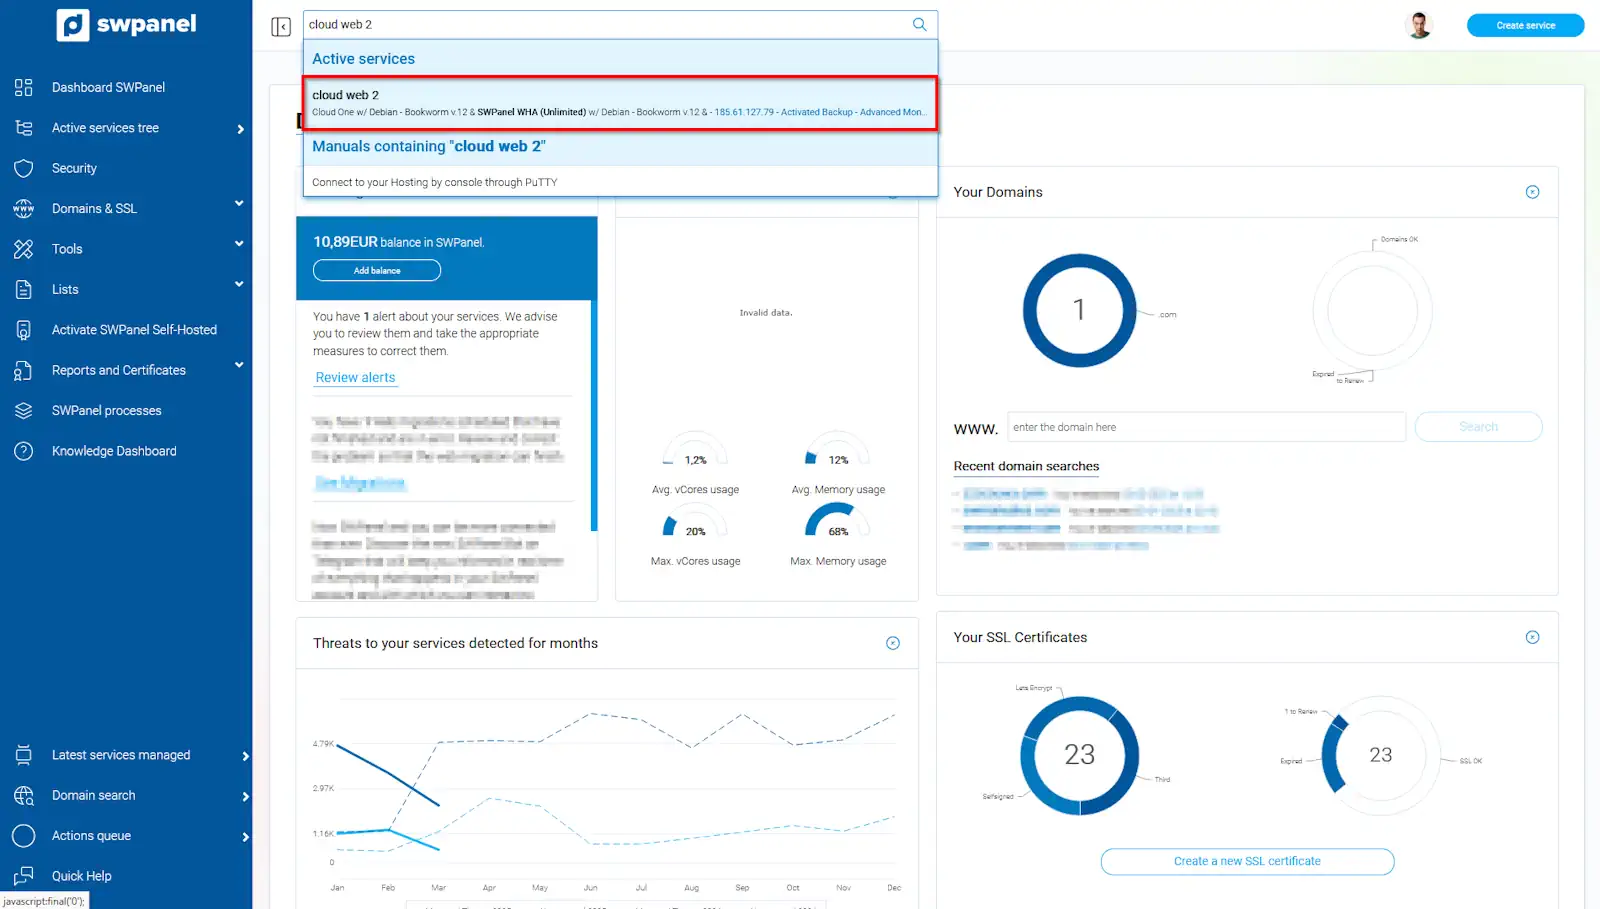
Task: Click the Actions queue circle icon
Action: click(24, 836)
